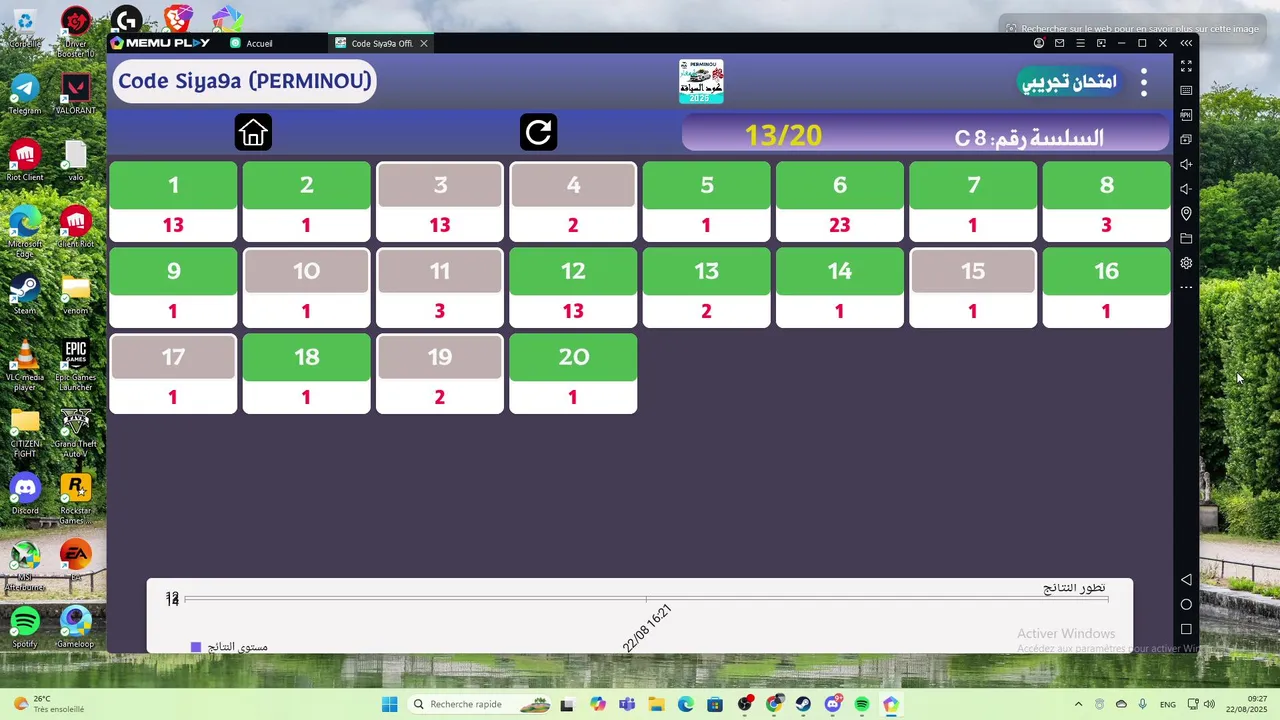Screen dimensions: 1280x720
Task: Open VLC media player desktop shortcut
Action: click(25, 364)
